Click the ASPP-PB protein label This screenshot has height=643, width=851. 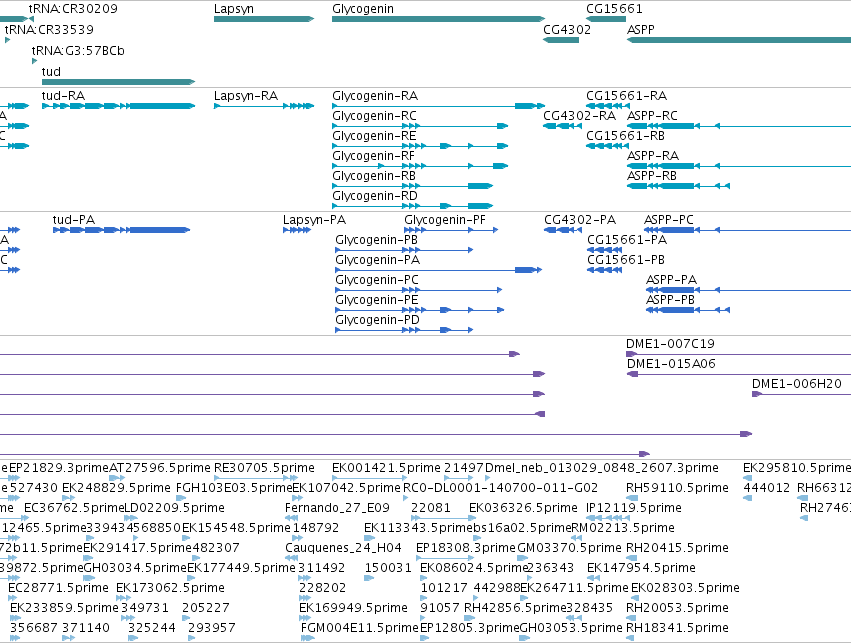click(x=670, y=300)
